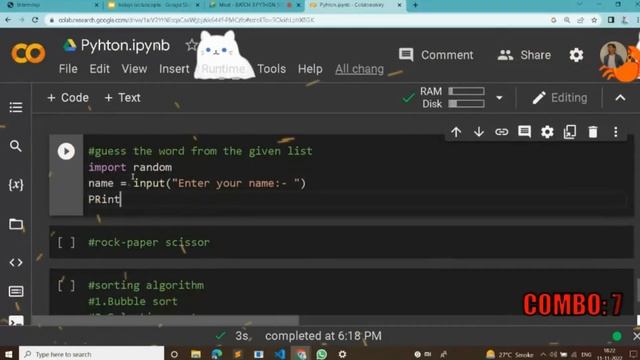Click the Google Drive icon beside the title
This screenshot has width=640, height=360.
coord(69,45)
